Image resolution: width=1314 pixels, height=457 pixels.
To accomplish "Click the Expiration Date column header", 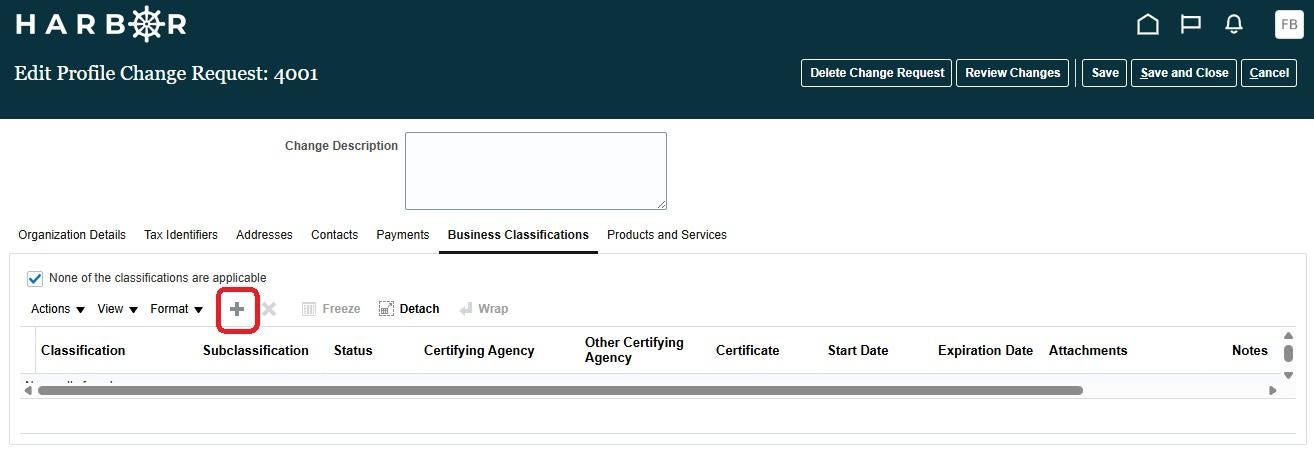I will [985, 351].
